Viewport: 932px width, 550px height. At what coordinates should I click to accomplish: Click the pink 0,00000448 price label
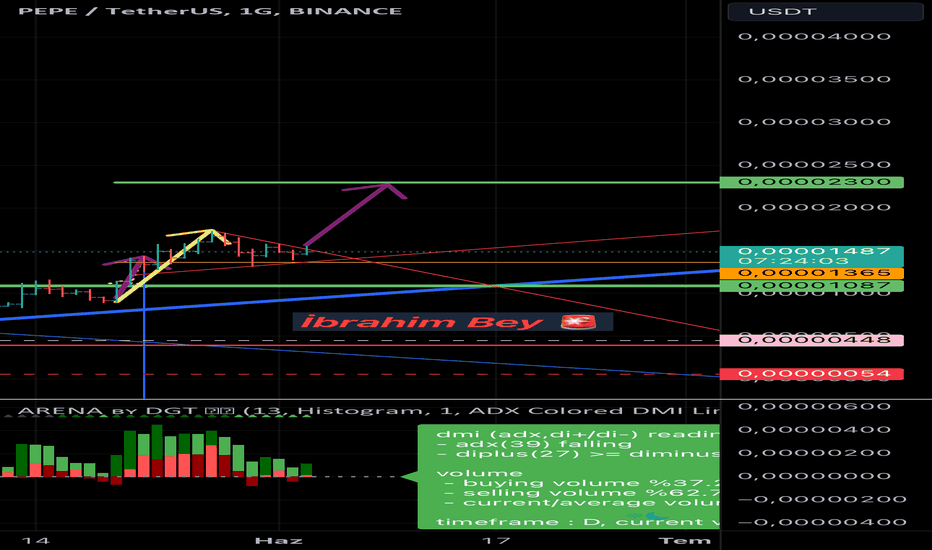click(x=817, y=340)
